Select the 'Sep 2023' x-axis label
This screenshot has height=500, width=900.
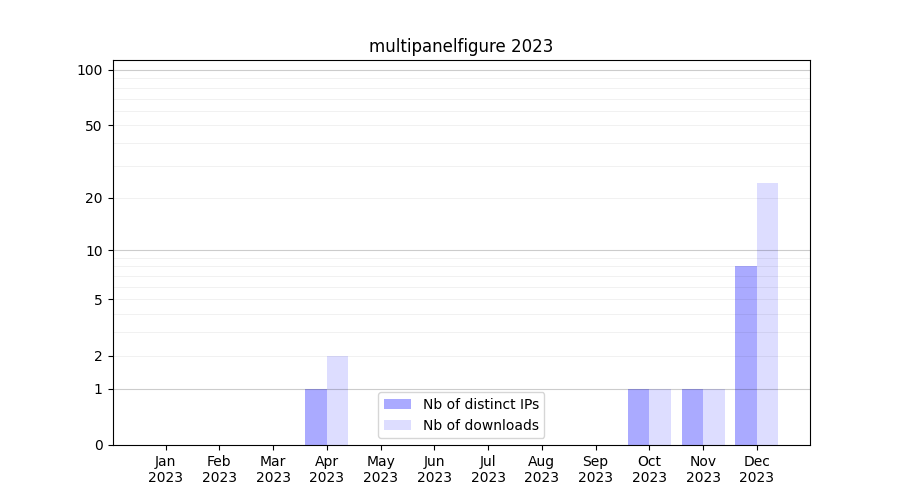tap(595, 469)
